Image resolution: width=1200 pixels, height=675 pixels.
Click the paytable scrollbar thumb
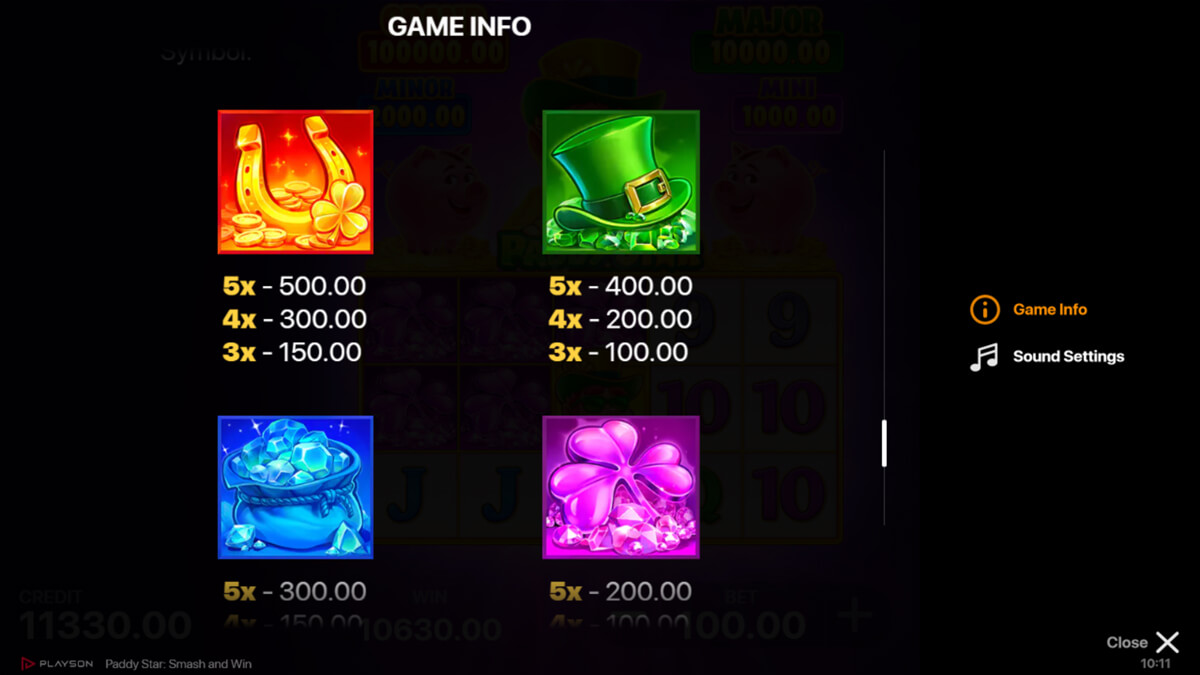coord(884,443)
